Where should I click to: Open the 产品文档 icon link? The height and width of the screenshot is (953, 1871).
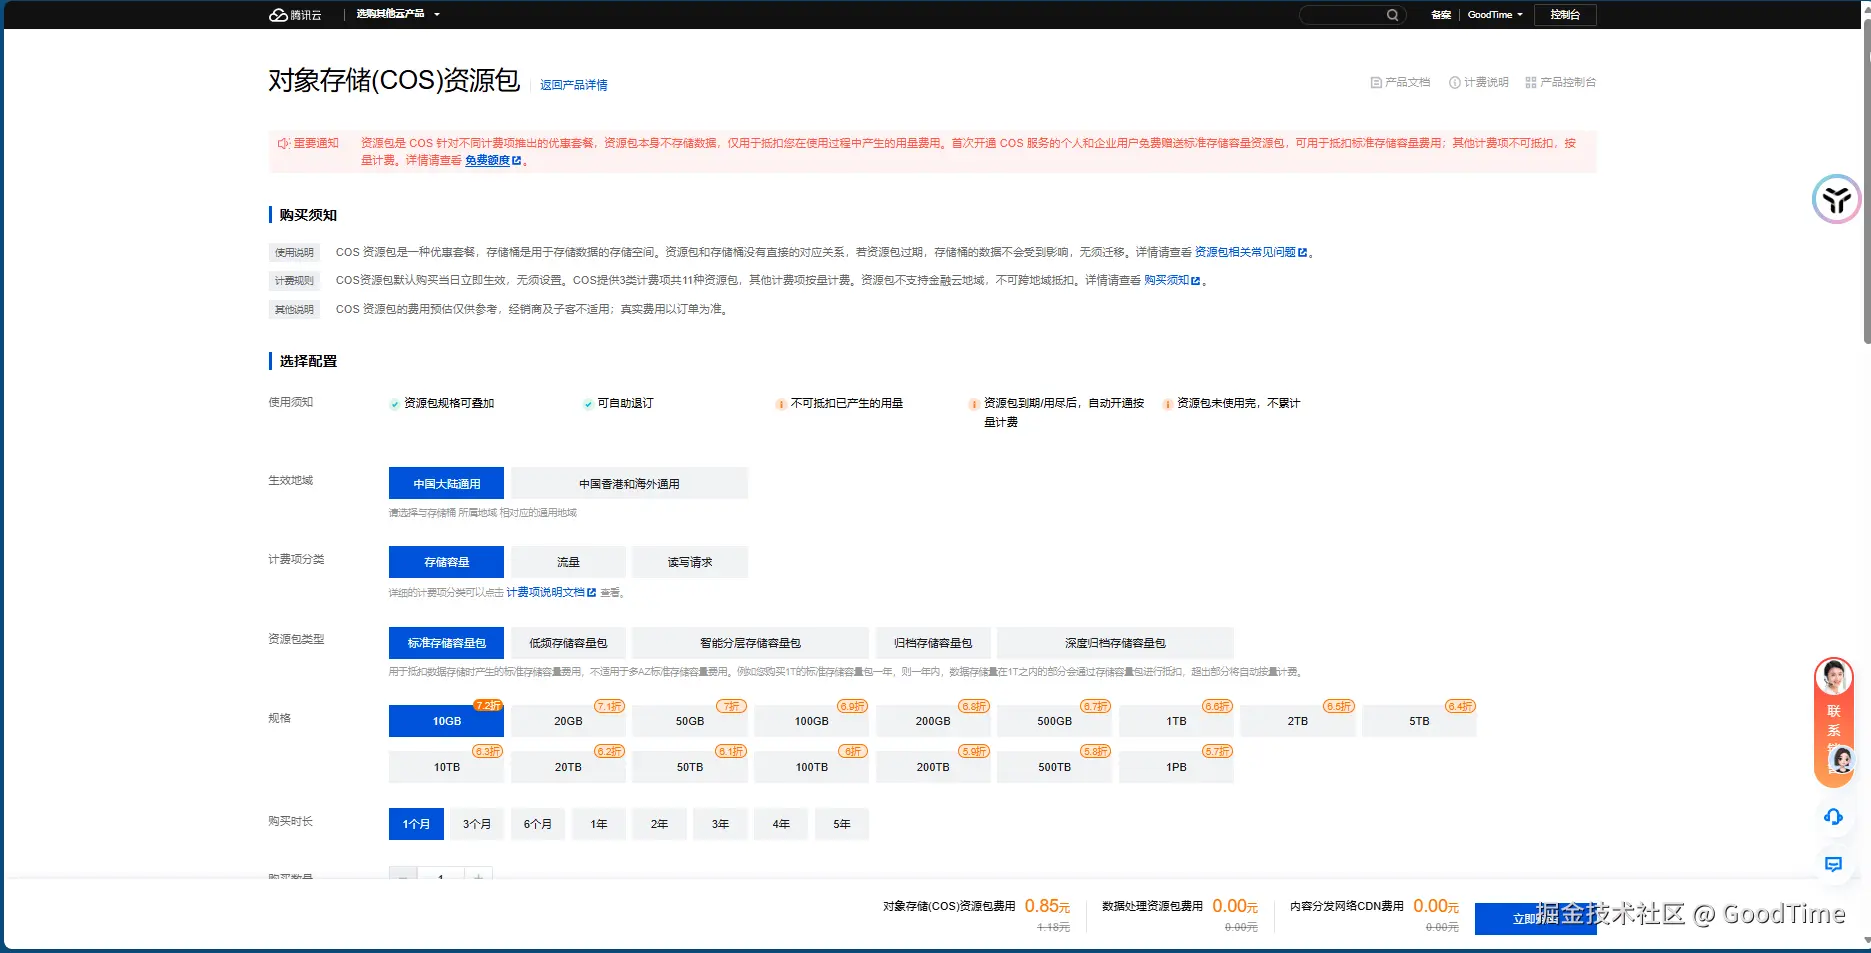click(x=1400, y=82)
